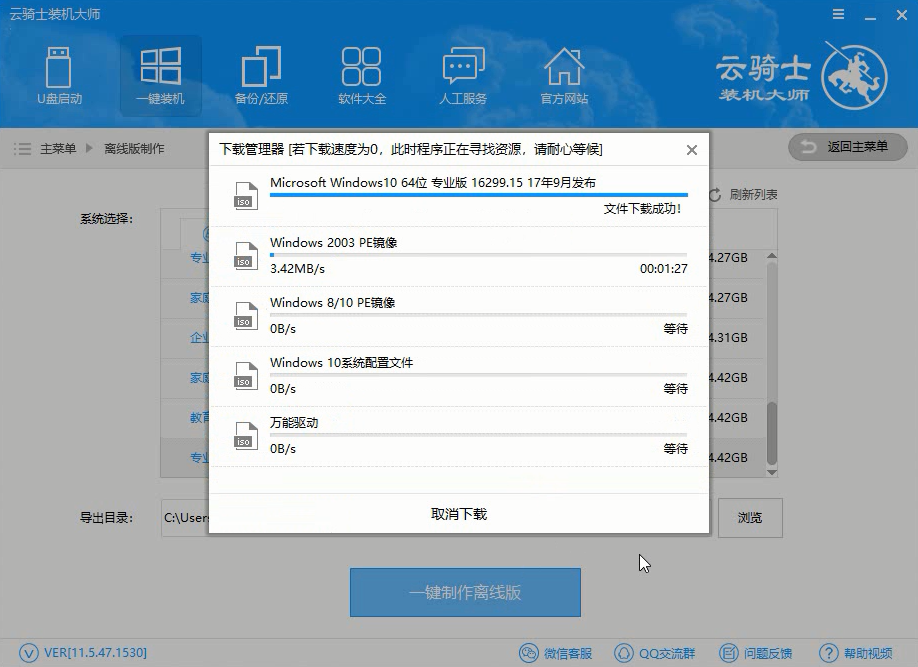
Task: Click the iso icon for Windows 10系统配置文件
Action: point(245,376)
